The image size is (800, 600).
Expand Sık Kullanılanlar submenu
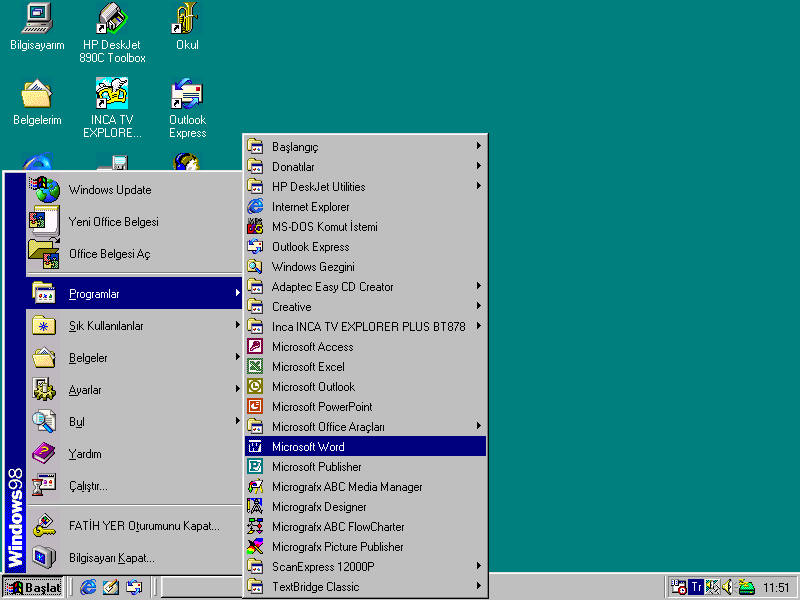[134, 326]
